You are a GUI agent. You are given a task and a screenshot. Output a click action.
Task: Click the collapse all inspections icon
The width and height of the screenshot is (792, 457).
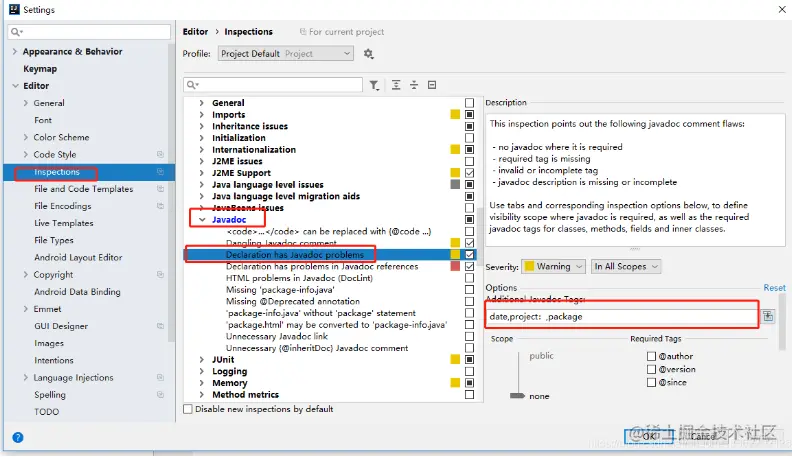414,85
